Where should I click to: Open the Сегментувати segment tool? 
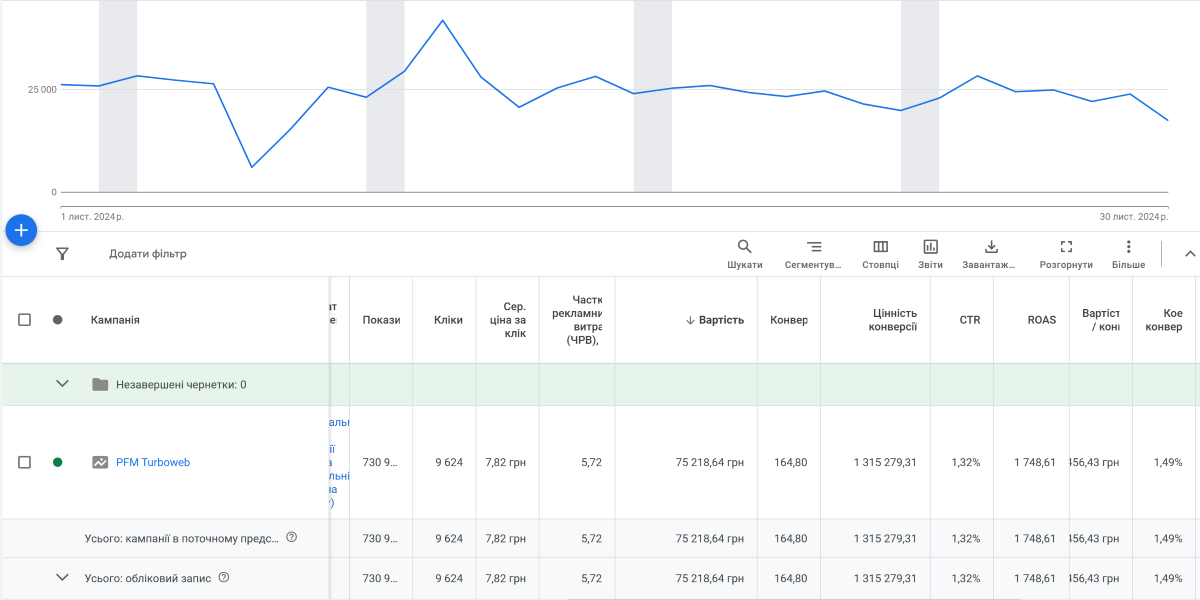[813, 247]
